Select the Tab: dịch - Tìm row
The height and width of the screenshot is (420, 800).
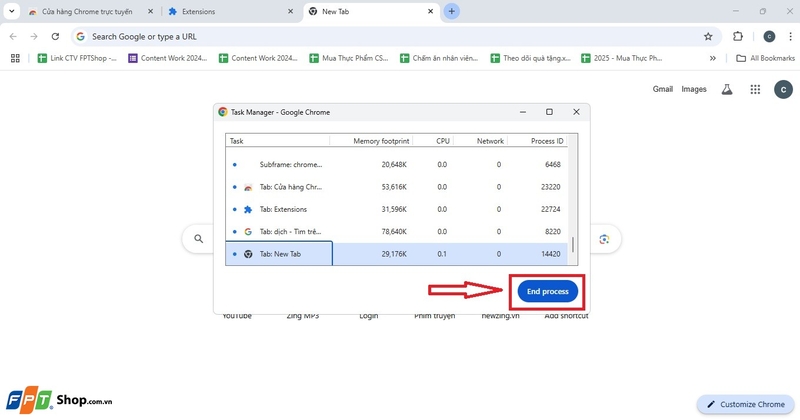tap(396, 232)
